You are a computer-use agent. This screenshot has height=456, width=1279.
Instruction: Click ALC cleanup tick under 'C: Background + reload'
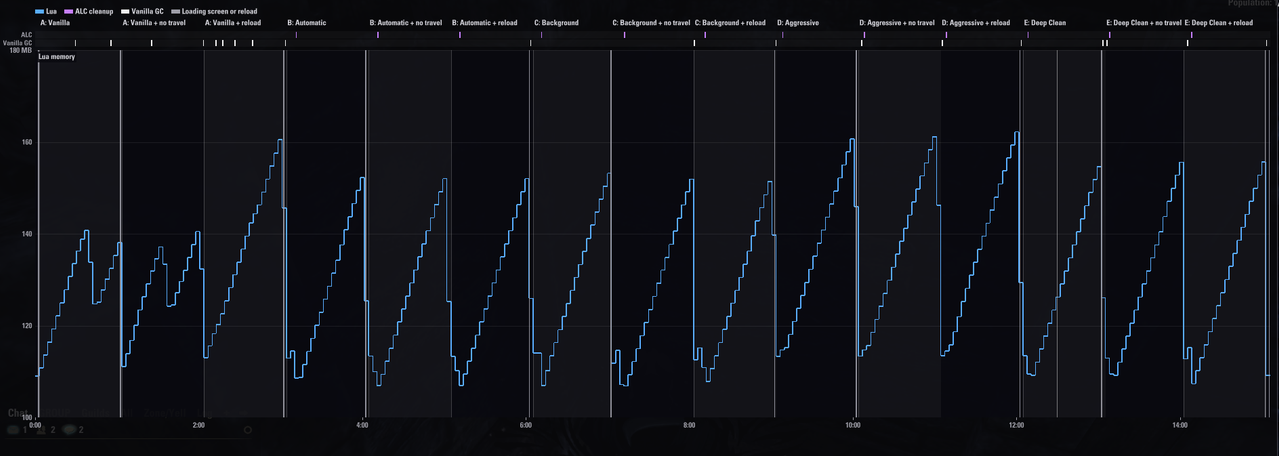pyautogui.click(x=705, y=35)
